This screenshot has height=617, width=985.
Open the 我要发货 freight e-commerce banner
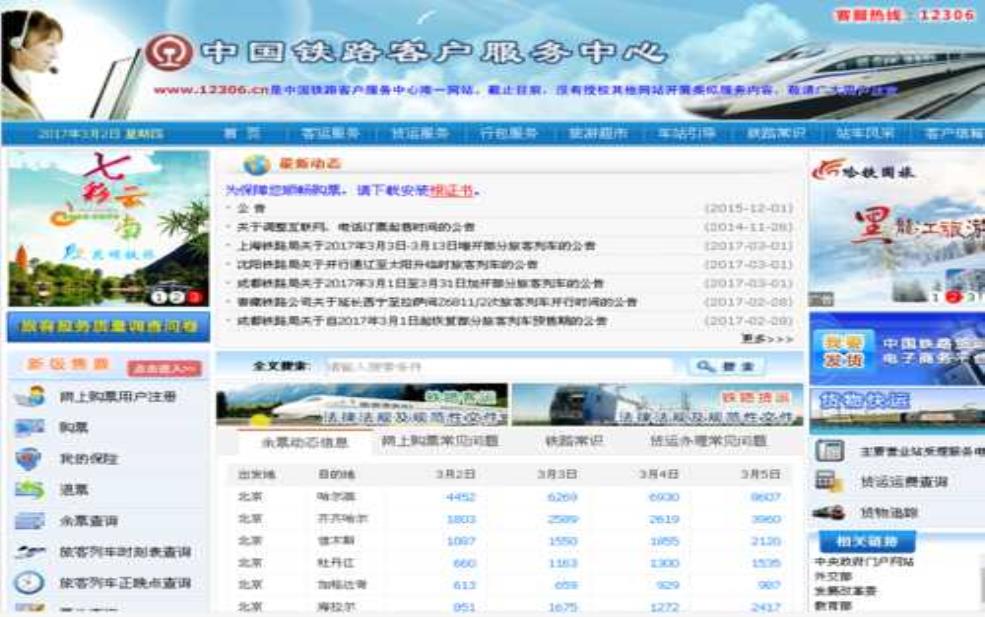(x=897, y=349)
